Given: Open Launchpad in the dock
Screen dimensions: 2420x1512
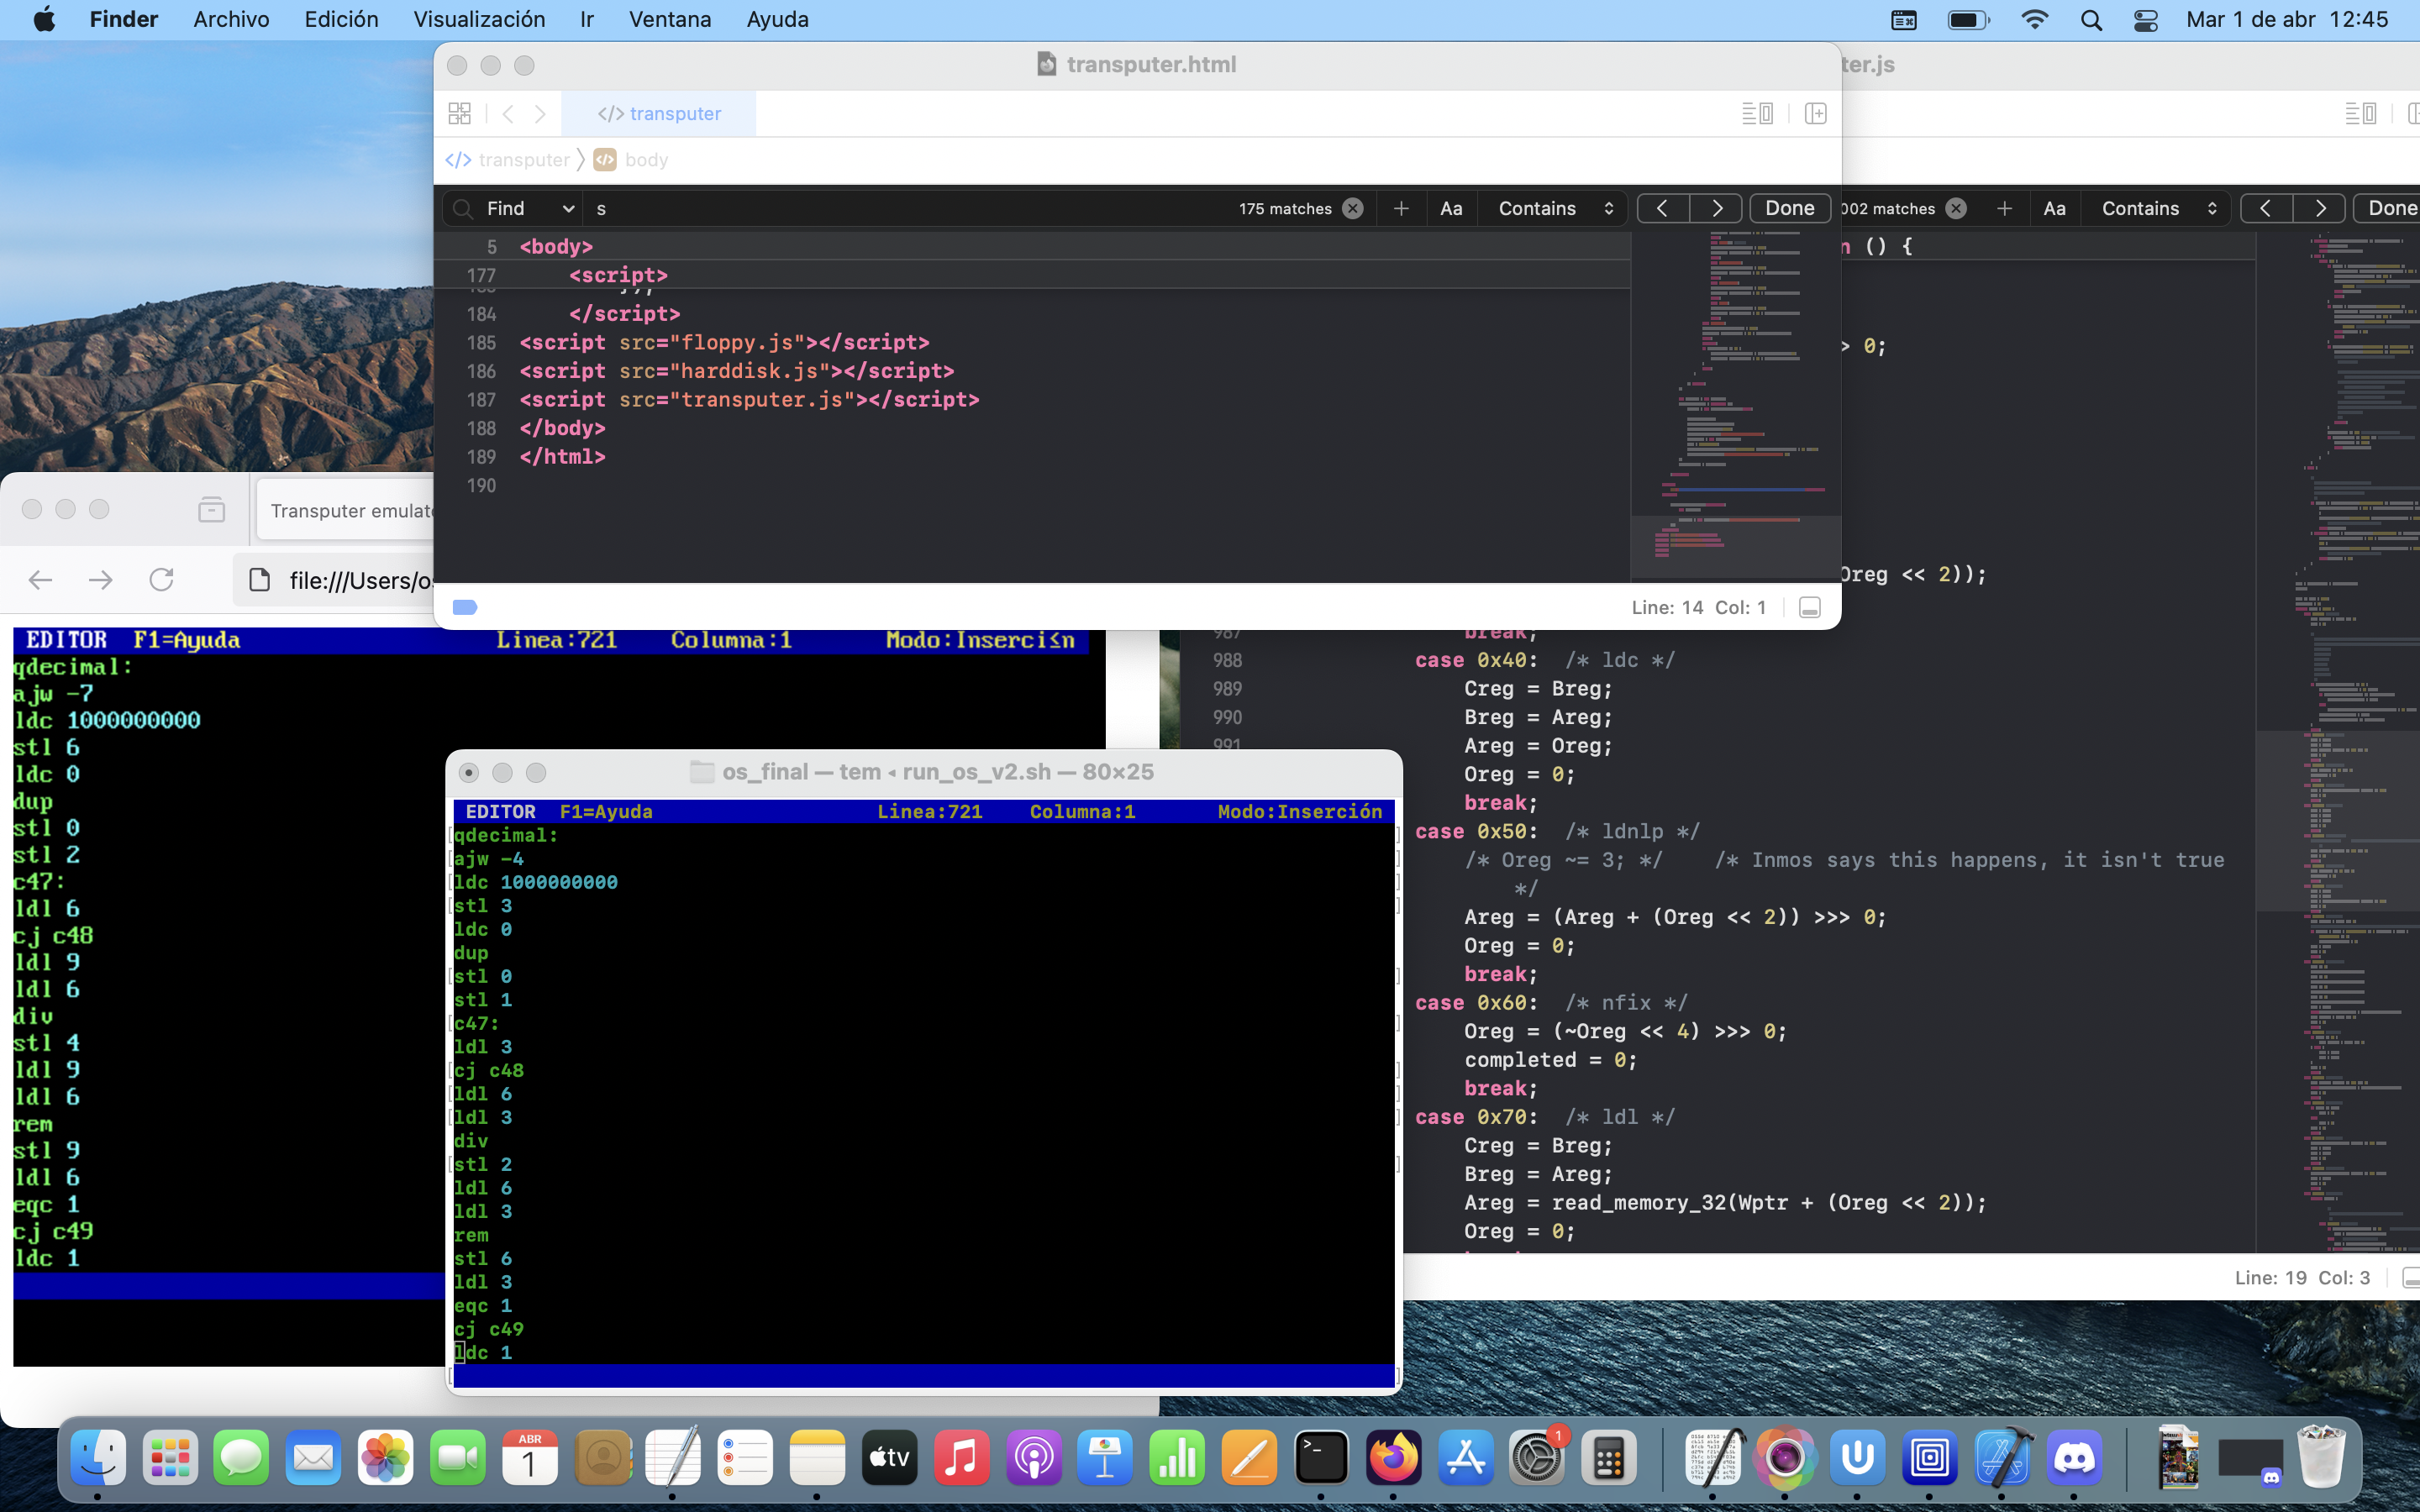Looking at the screenshot, I should (170, 1458).
